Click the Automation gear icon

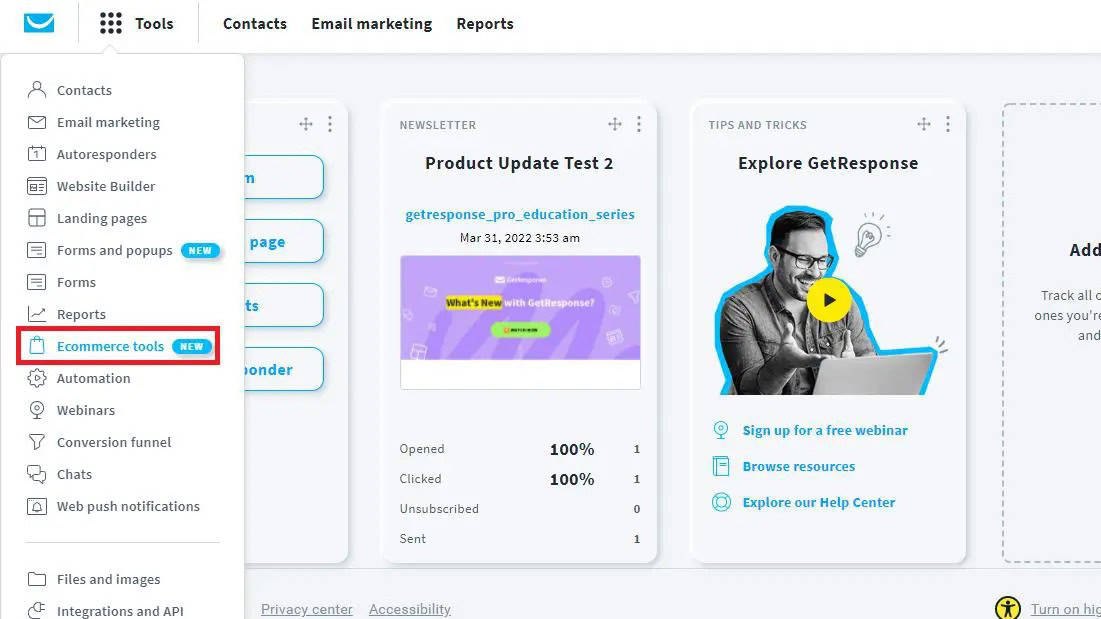tap(37, 378)
